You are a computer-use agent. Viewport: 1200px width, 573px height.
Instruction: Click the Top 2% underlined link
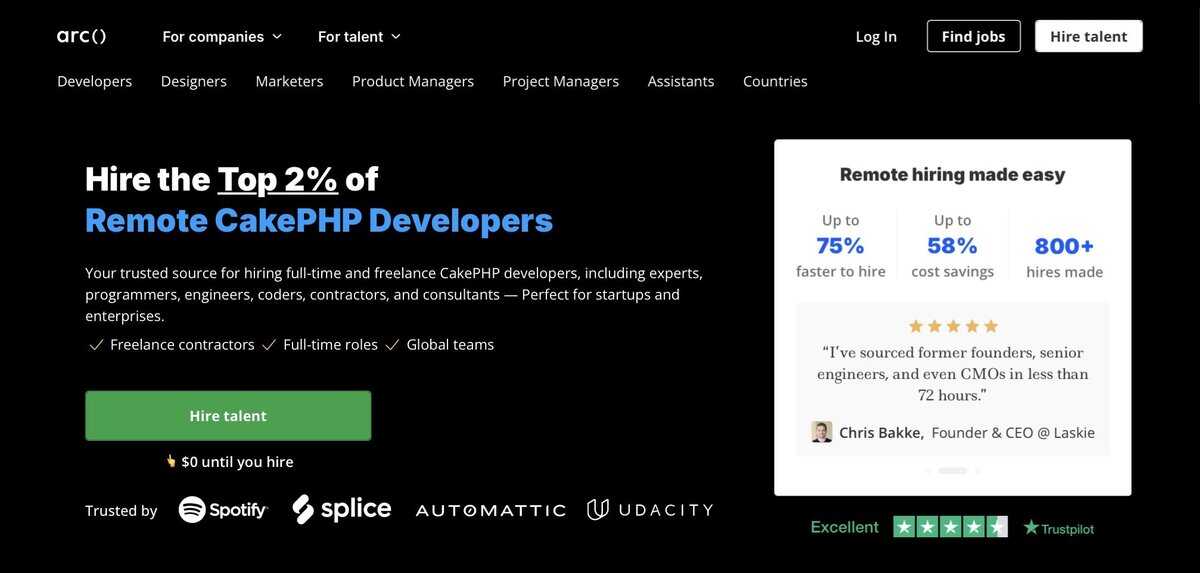pos(277,179)
